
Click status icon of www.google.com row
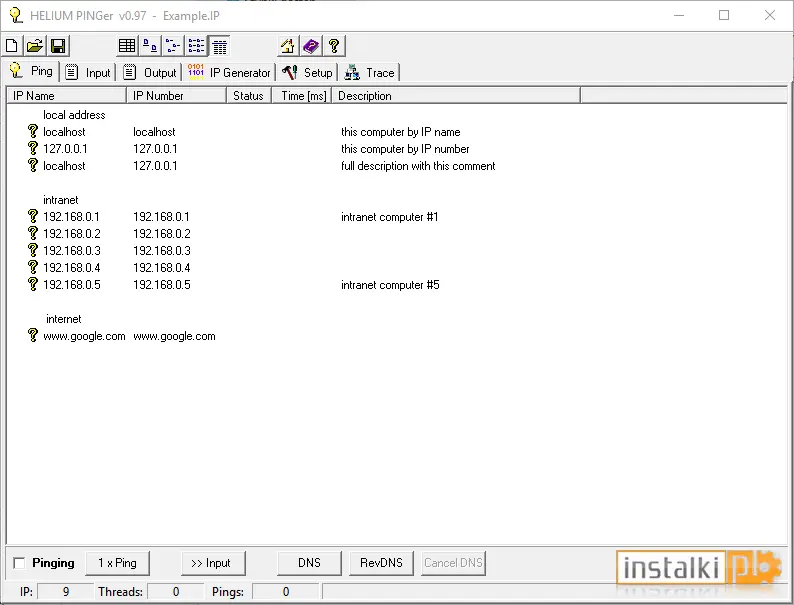(x=33, y=336)
